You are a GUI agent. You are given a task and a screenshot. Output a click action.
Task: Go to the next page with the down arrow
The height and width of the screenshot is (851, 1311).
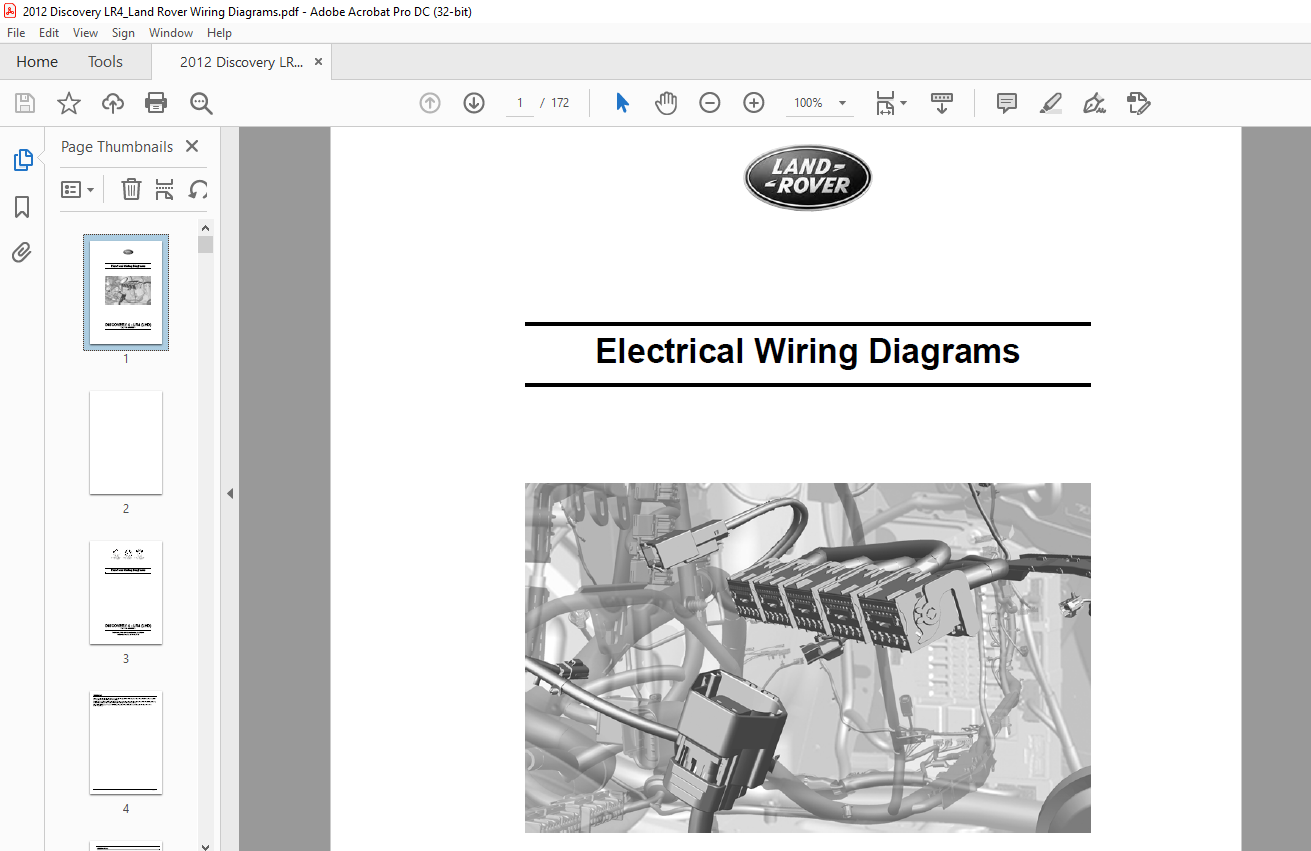474,103
